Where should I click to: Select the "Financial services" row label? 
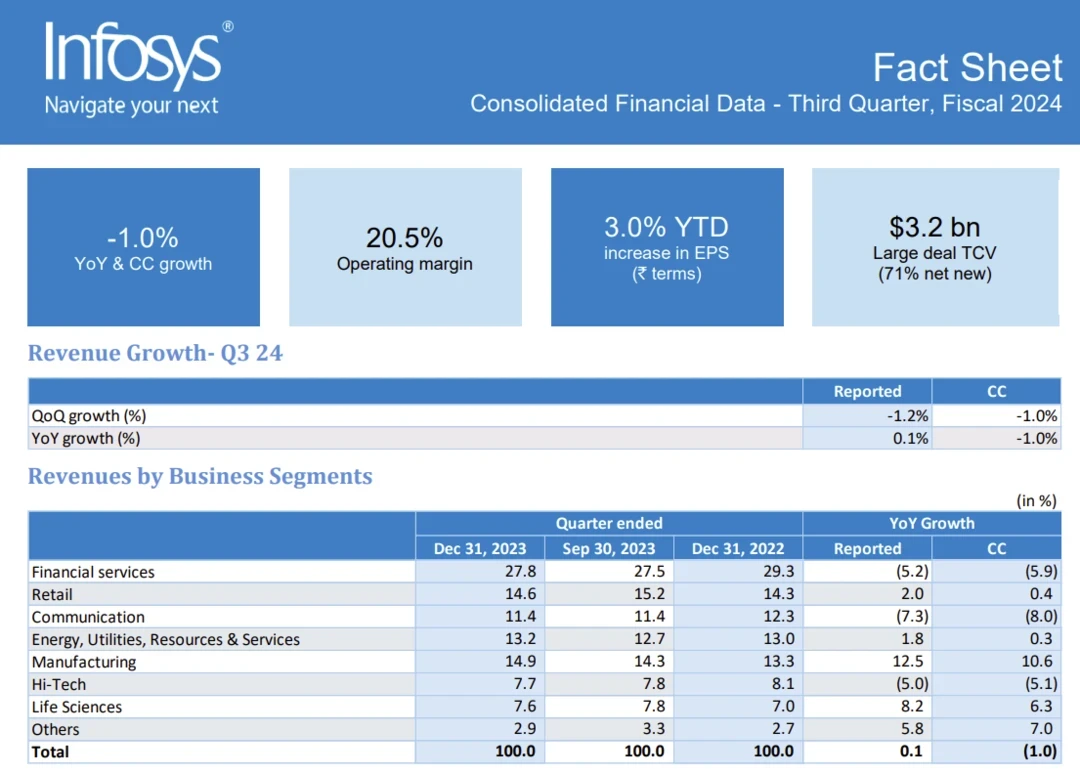(x=93, y=572)
